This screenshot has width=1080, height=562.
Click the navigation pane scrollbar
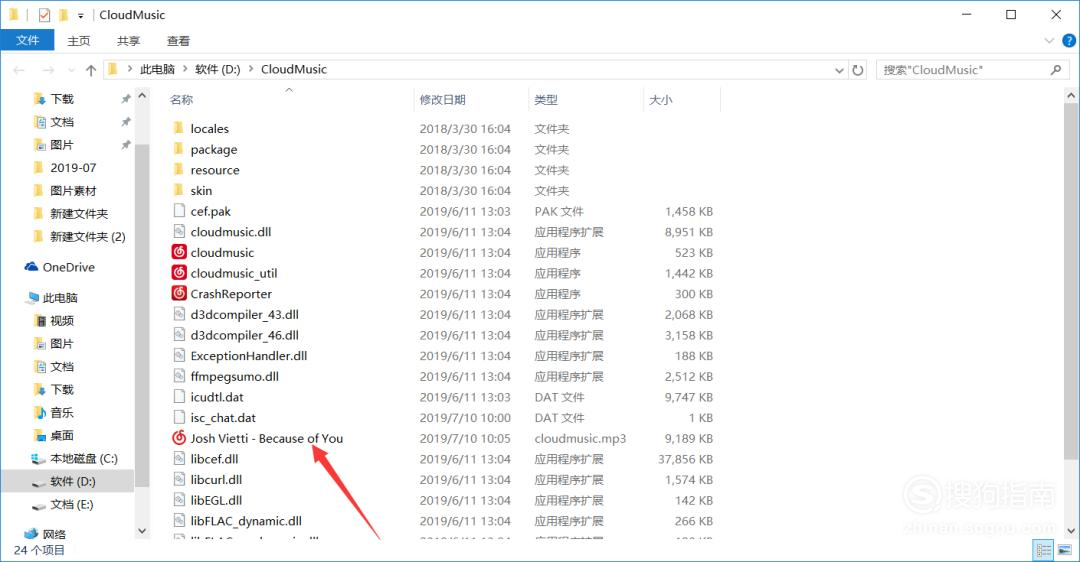pyautogui.click(x=142, y=314)
